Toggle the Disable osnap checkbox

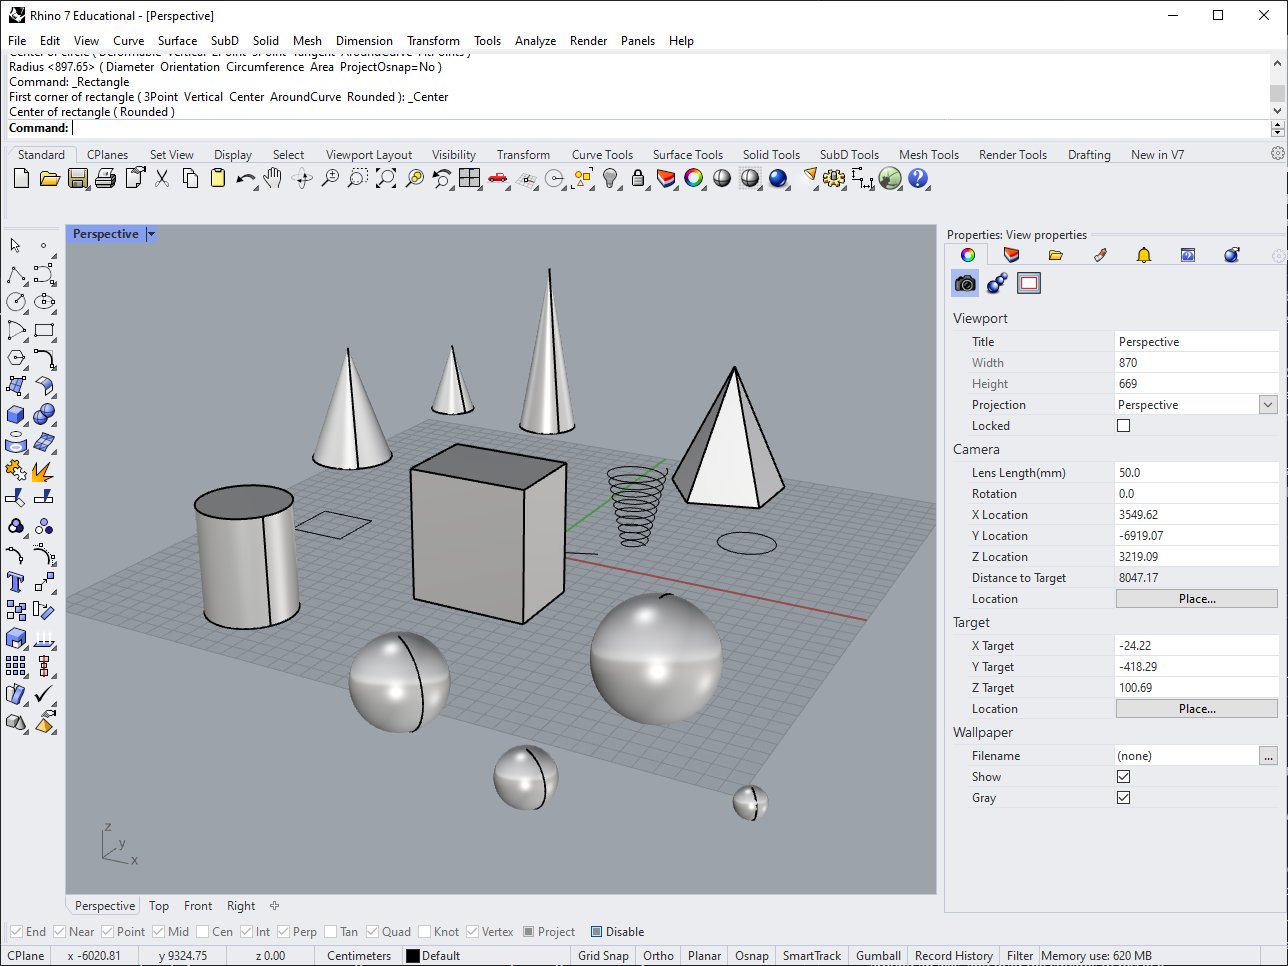pos(597,932)
